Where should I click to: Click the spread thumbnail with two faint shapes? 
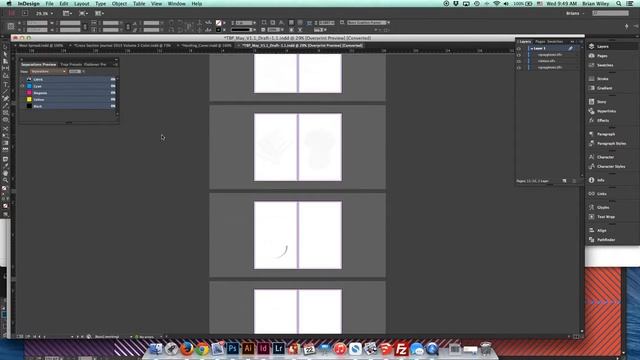tap(298, 147)
